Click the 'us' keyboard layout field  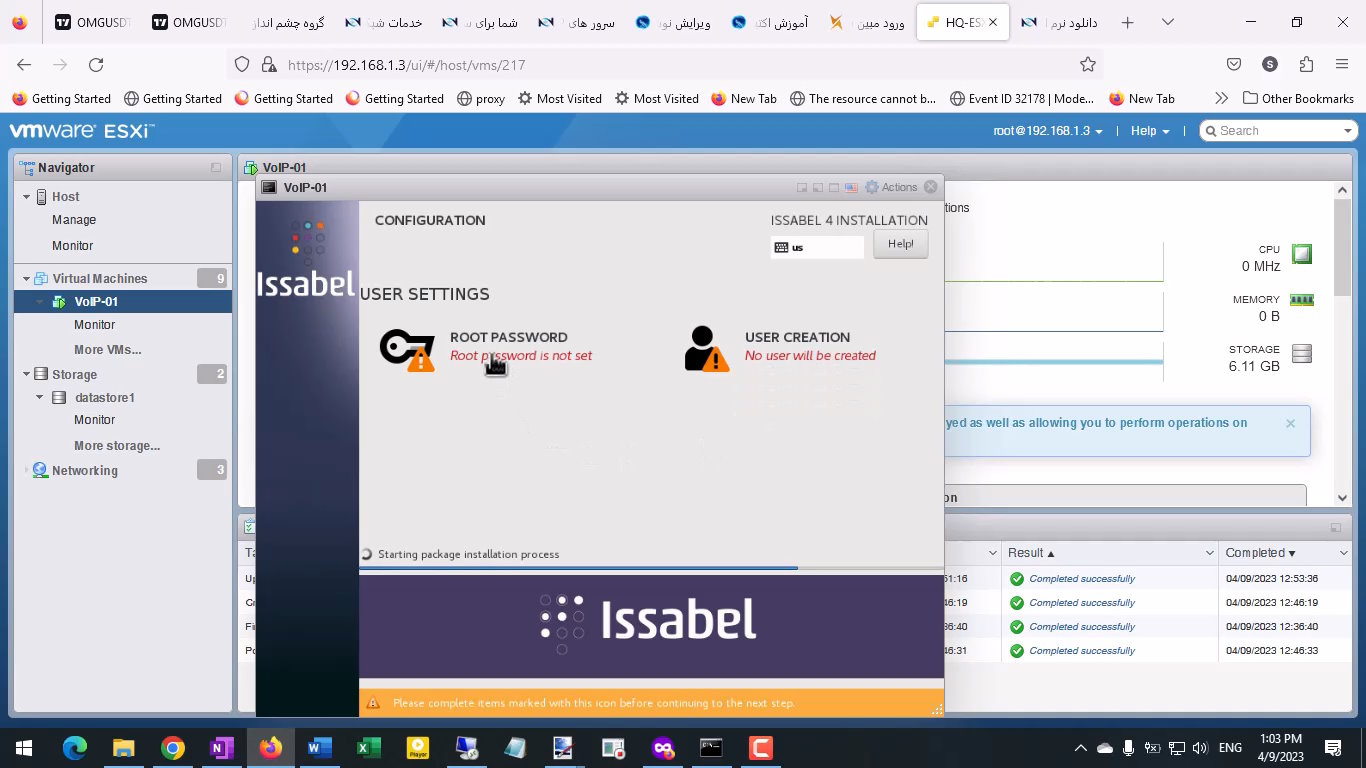tap(817, 247)
